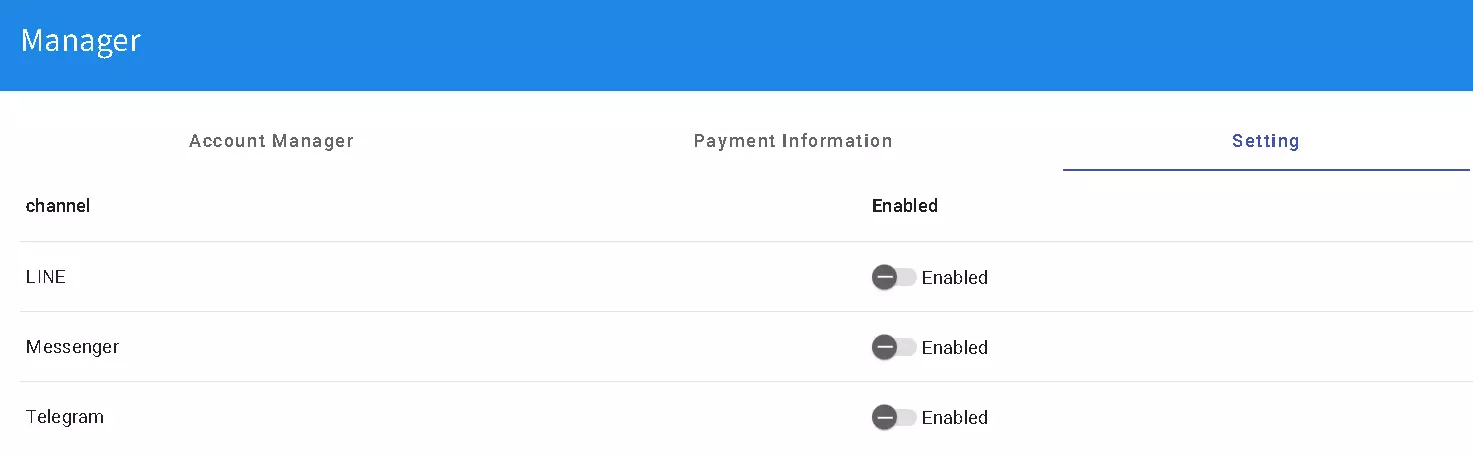Image resolution: width=1473 pixels, height=454 pixels.
Task: Open the Account Manager tab
Action: pos(271,141)
